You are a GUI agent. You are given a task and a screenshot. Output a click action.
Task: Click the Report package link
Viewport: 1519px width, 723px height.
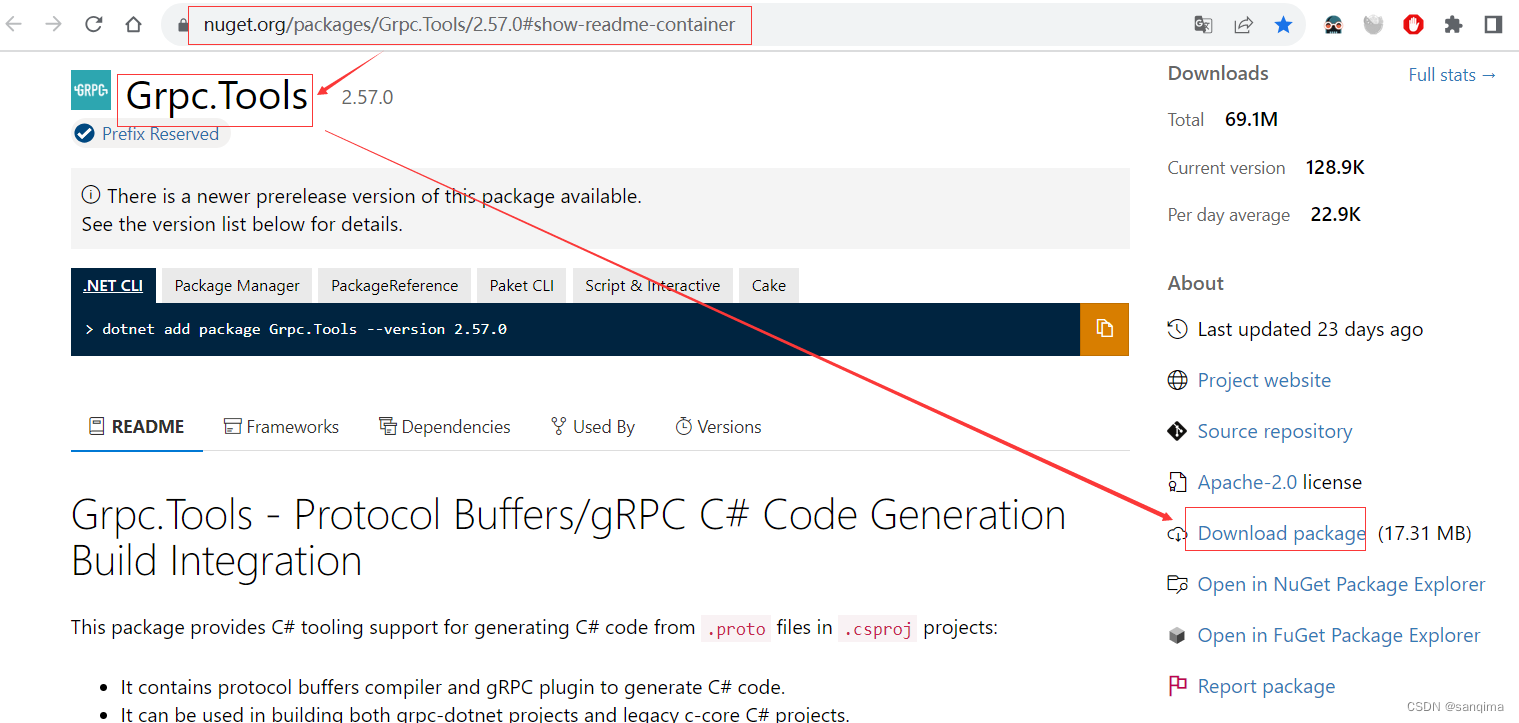pos(1266,686)
